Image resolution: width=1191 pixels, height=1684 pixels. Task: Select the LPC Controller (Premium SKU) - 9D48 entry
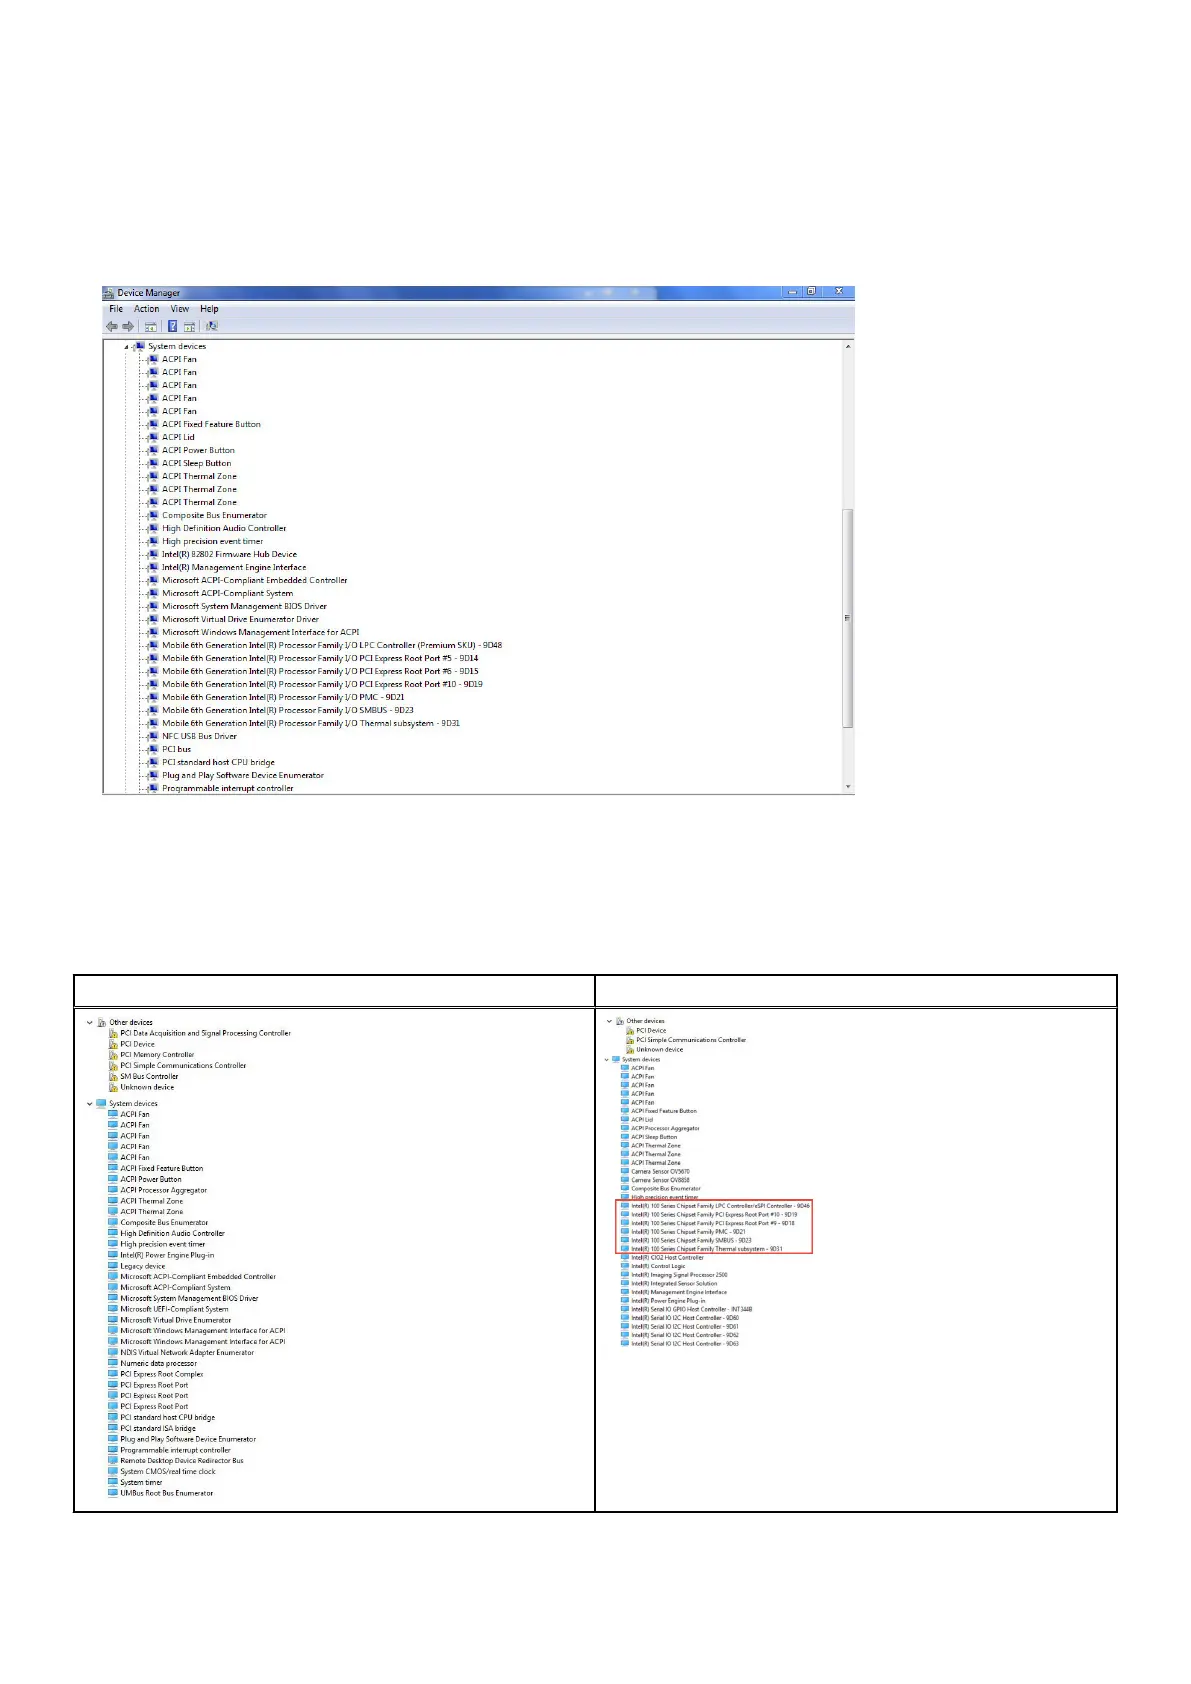pyautogui.click(x=332, y=645)
